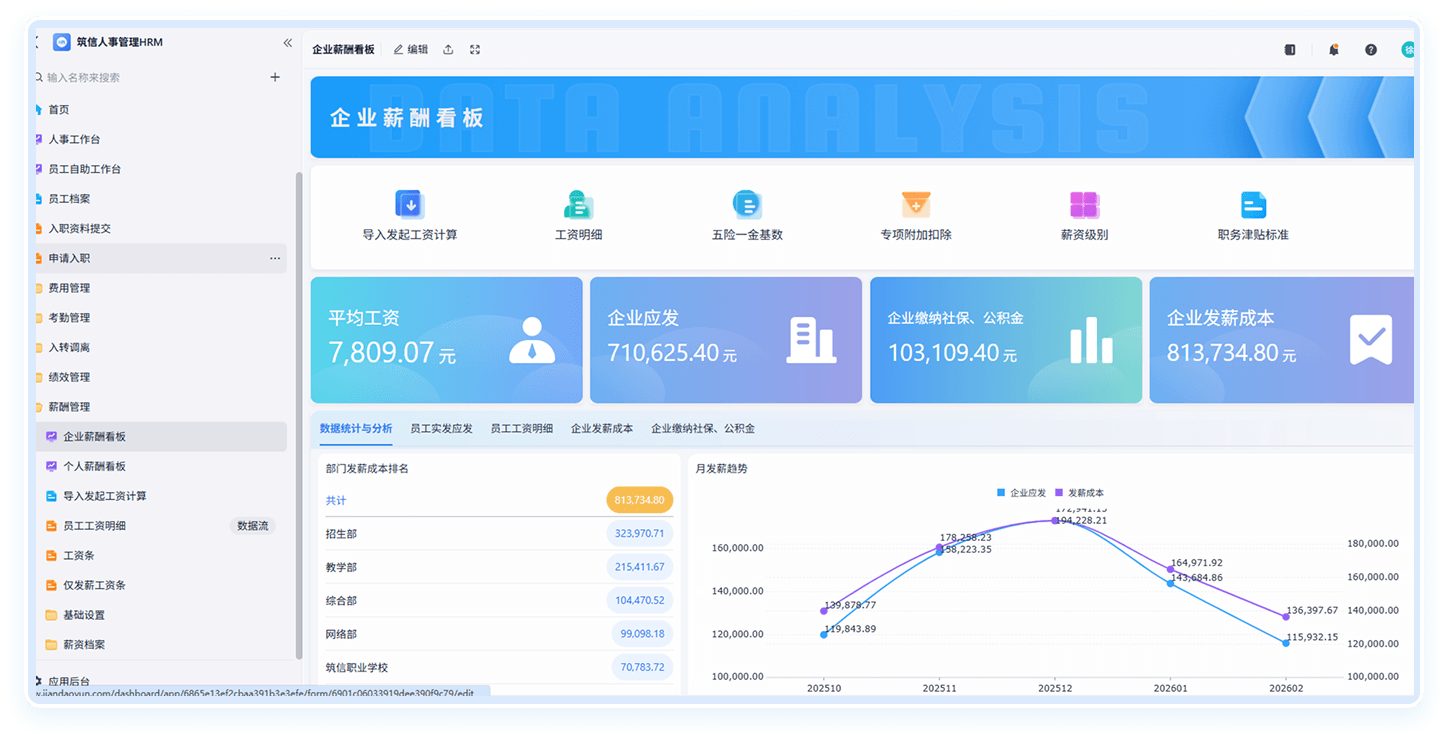
Task: Collapse the 薪酬管理 folder
Action: (69, 407)
